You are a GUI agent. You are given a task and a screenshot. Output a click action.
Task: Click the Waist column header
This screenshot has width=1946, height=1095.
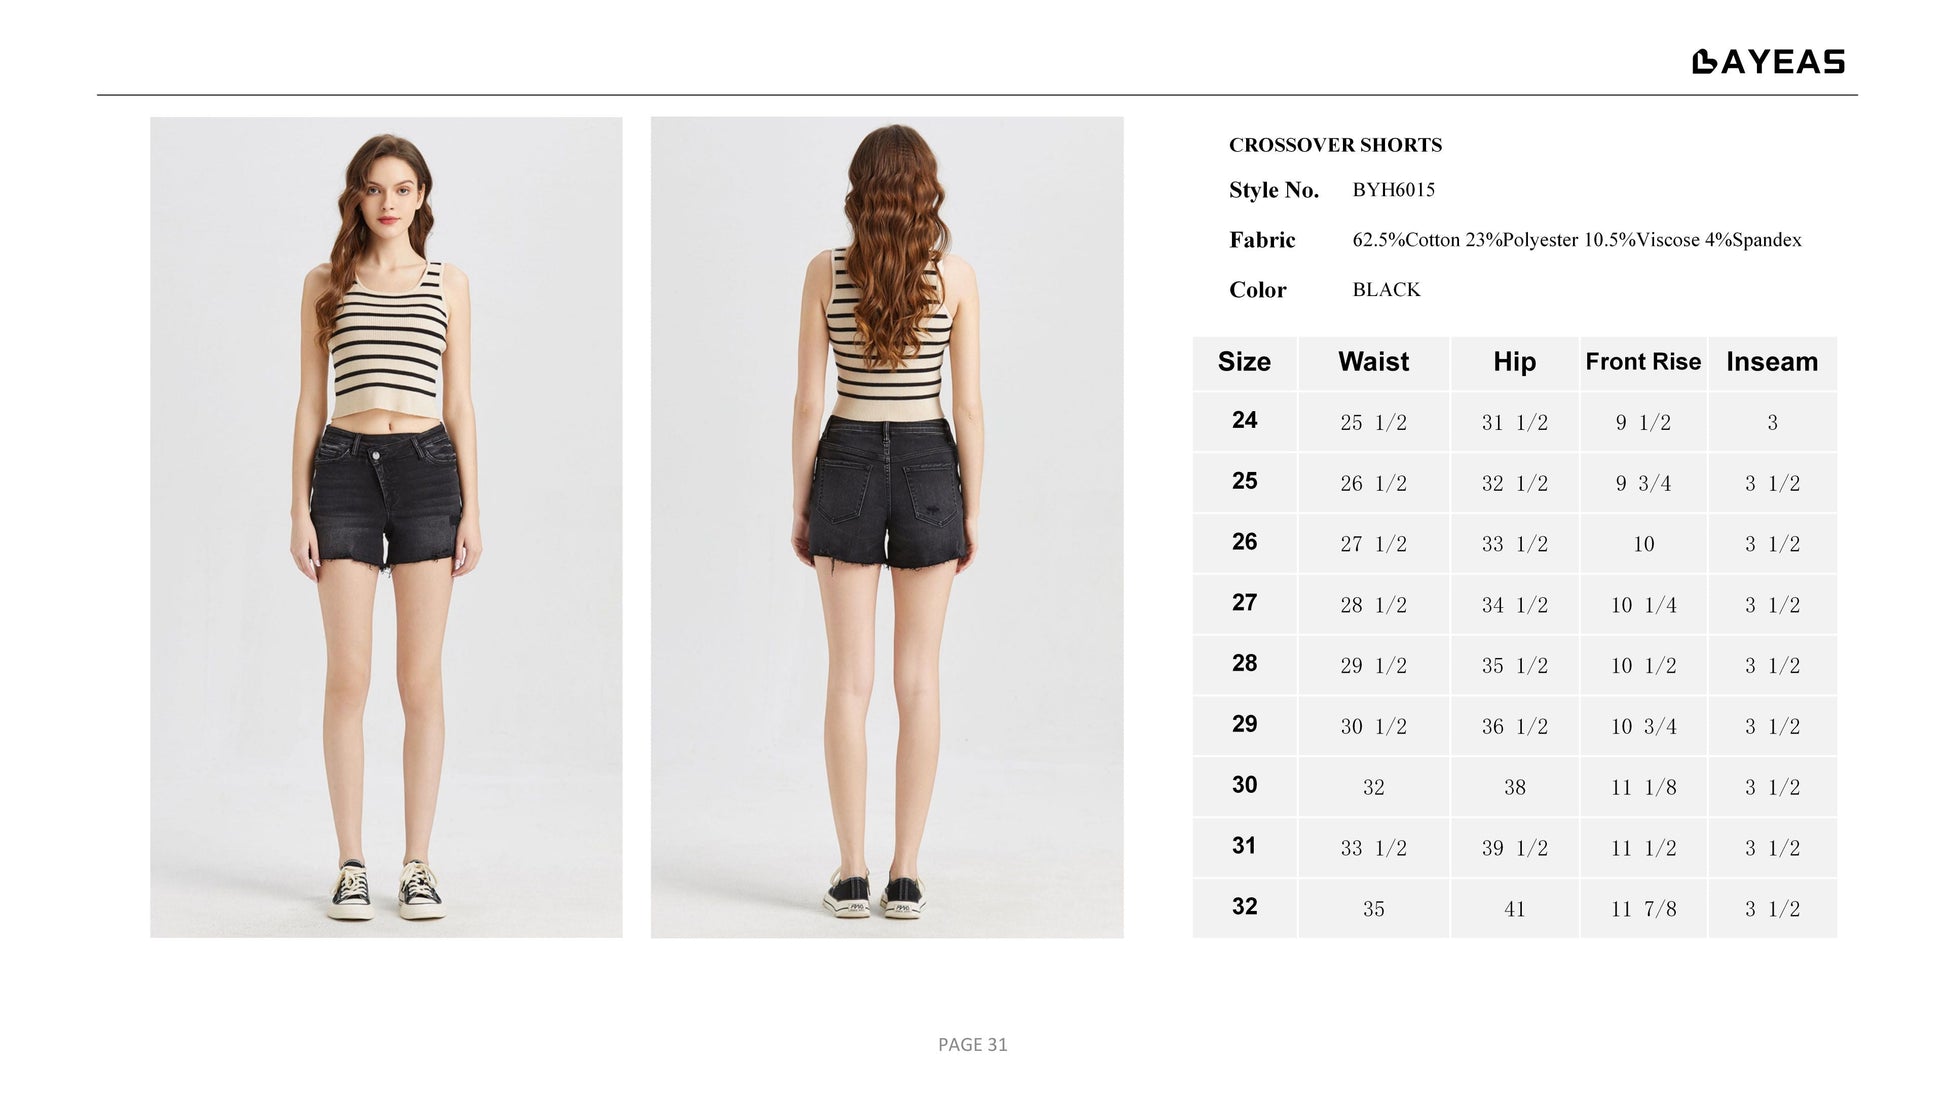(1373, 362)
